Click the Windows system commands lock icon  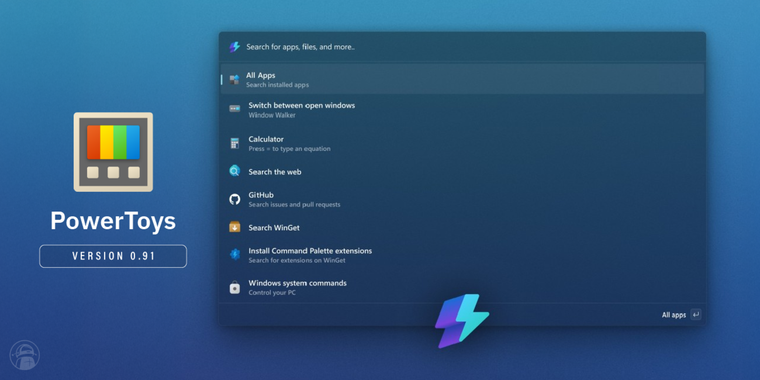pos(235,287)
